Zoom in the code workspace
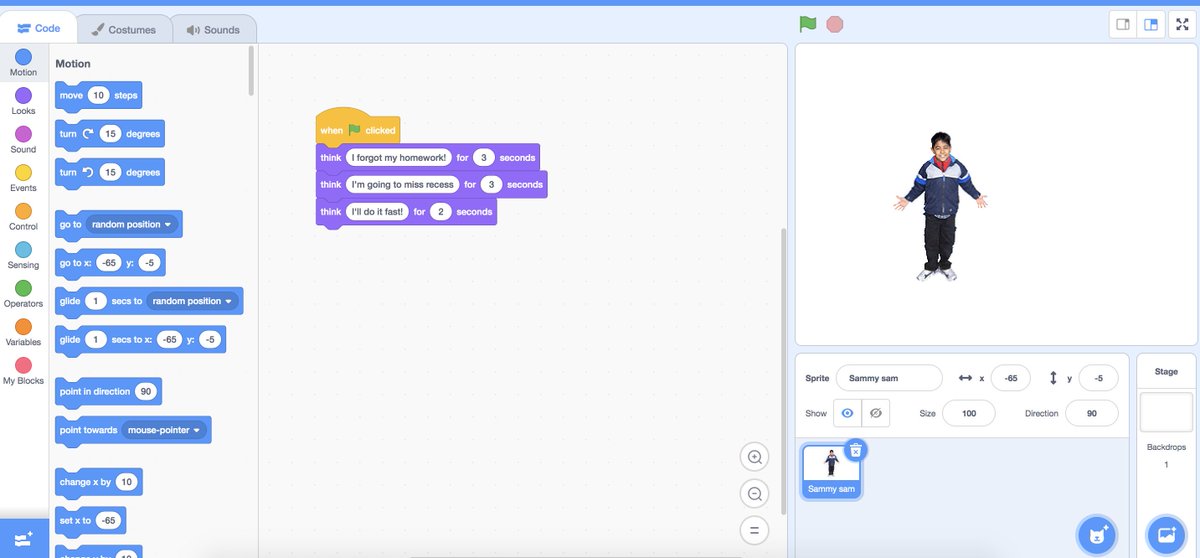The height and width of the screenshot is (558, 1200). (x=755, y=458)
